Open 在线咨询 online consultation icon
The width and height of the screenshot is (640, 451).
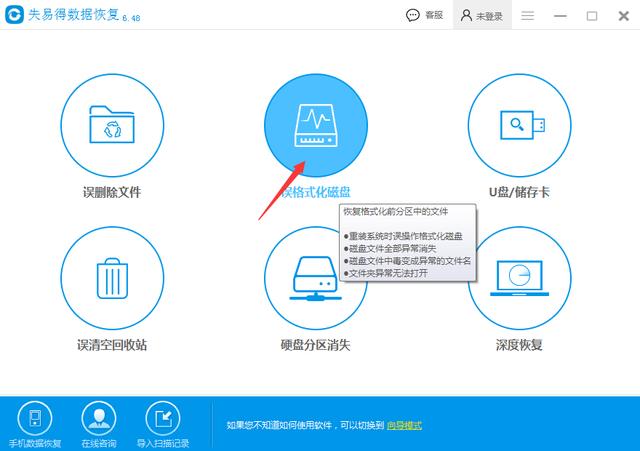99,418
